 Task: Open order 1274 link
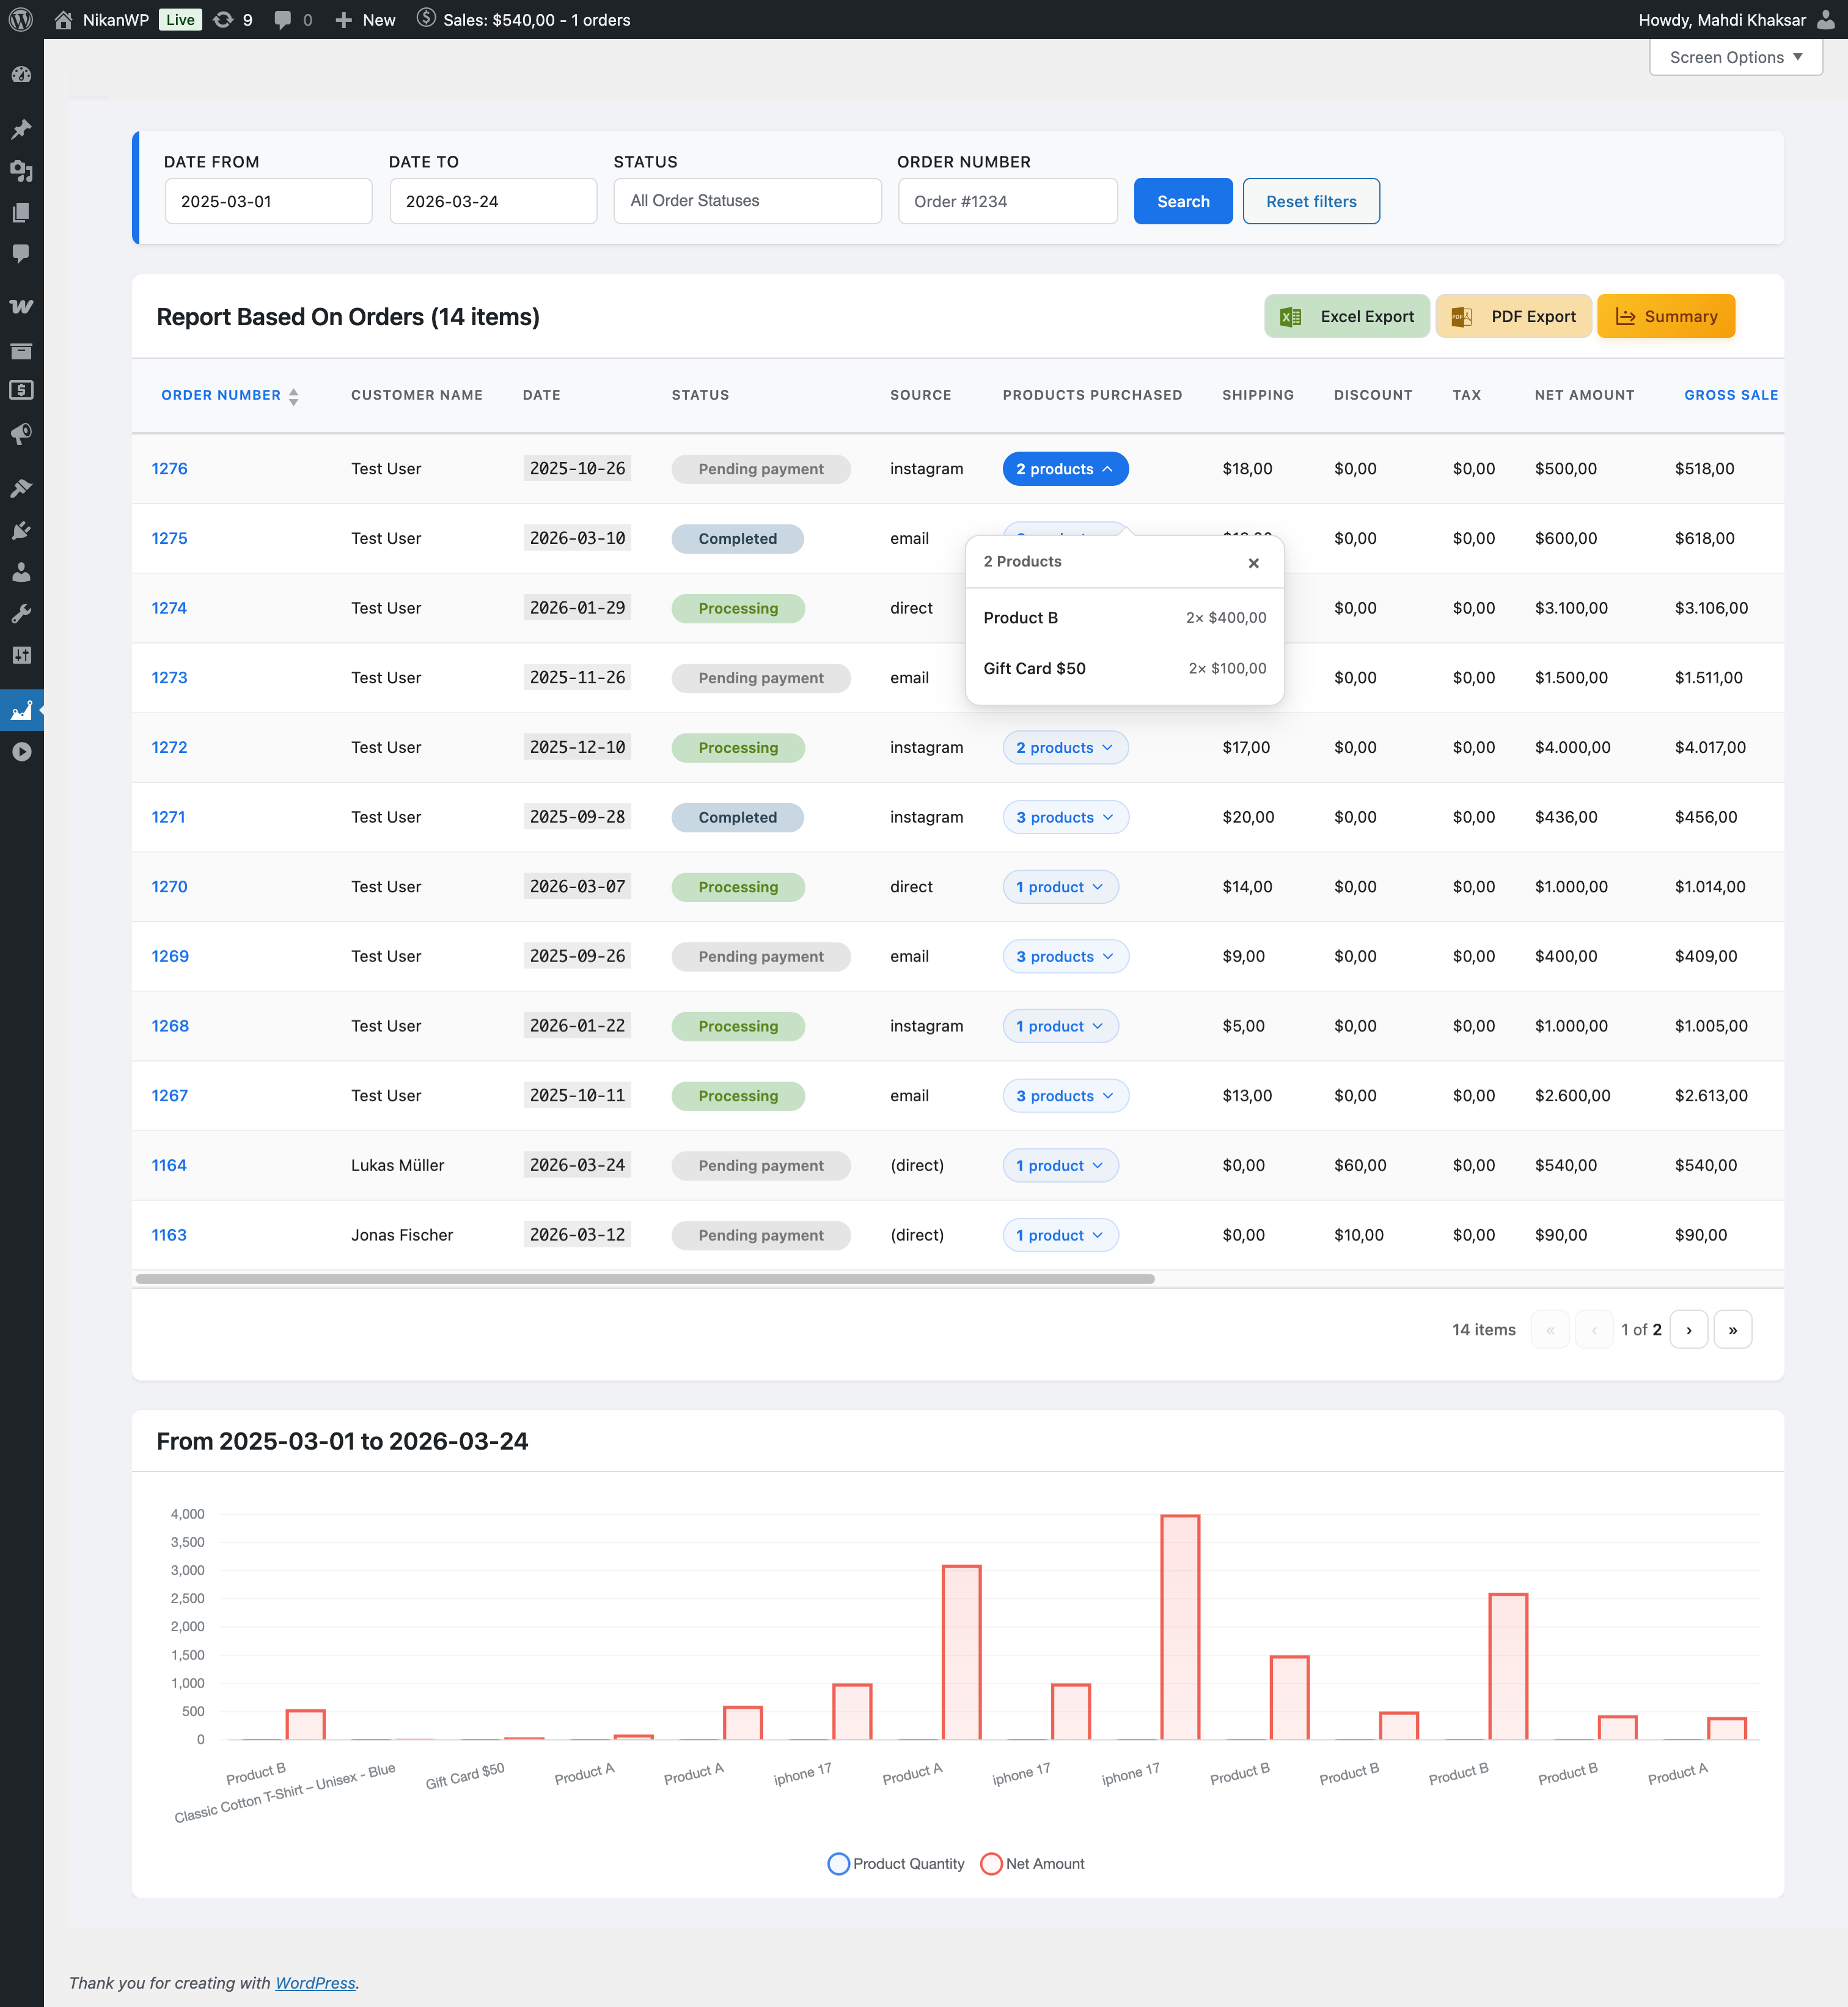click(169, 608)
